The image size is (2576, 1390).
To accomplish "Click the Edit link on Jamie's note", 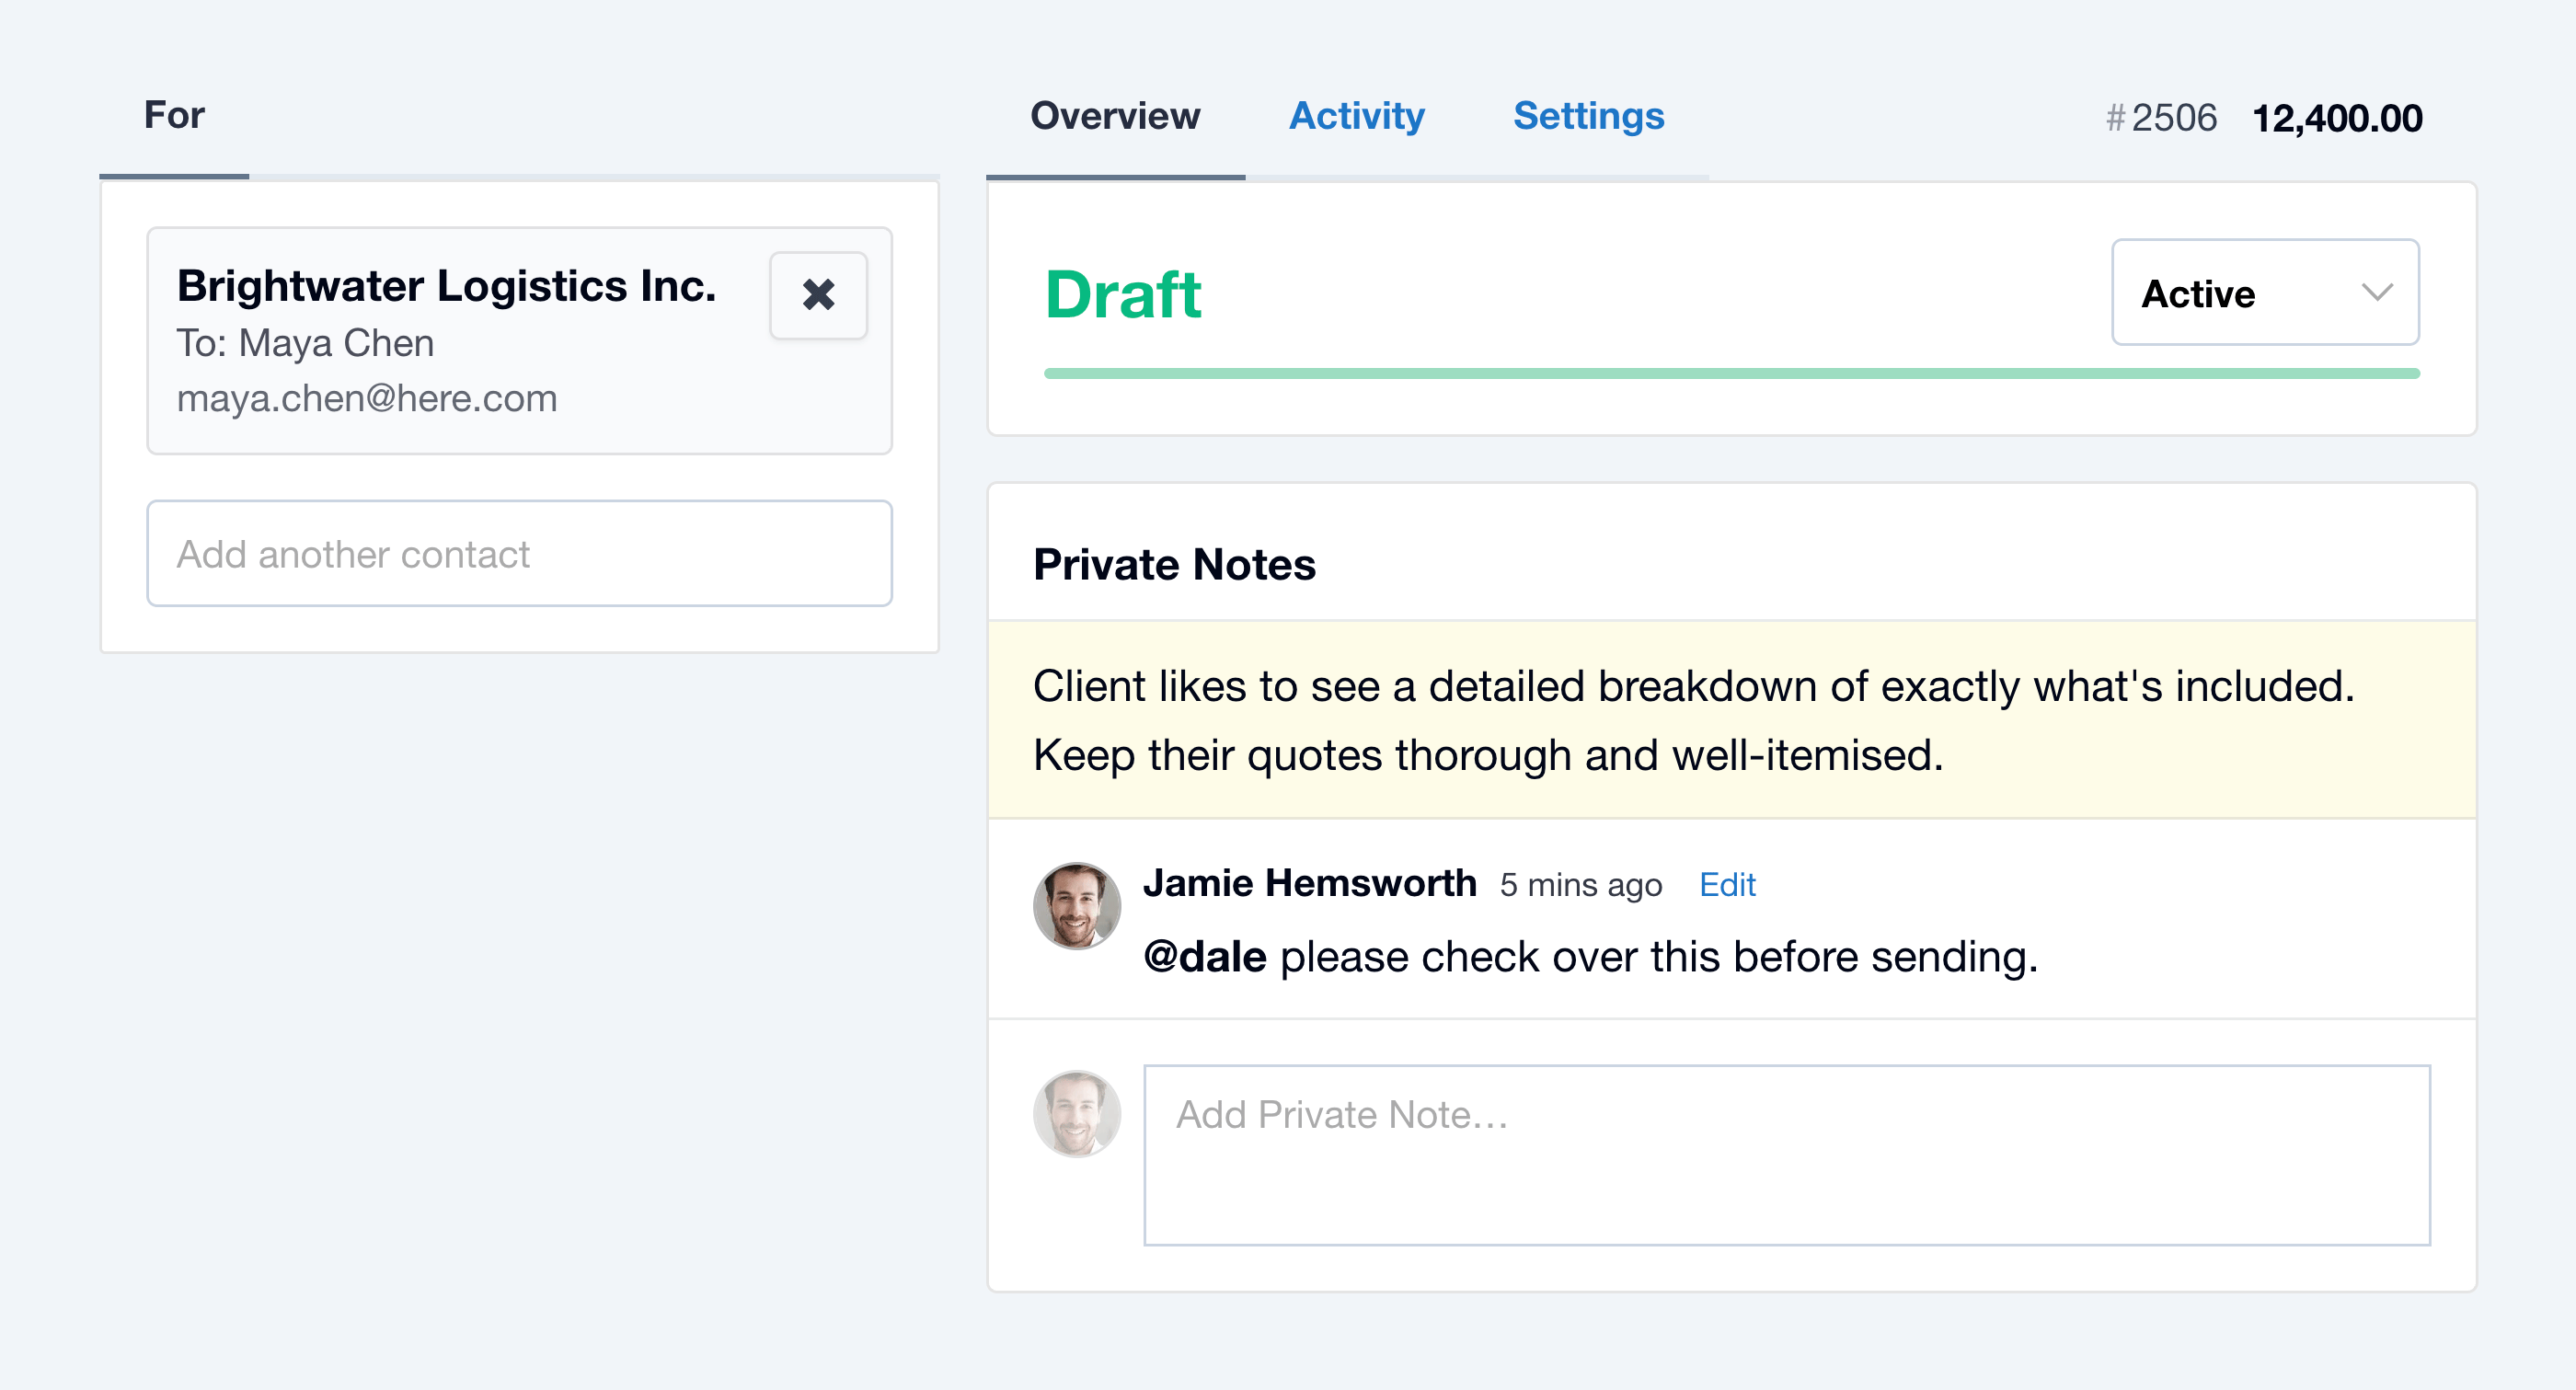I will [x=1727, y=885].
